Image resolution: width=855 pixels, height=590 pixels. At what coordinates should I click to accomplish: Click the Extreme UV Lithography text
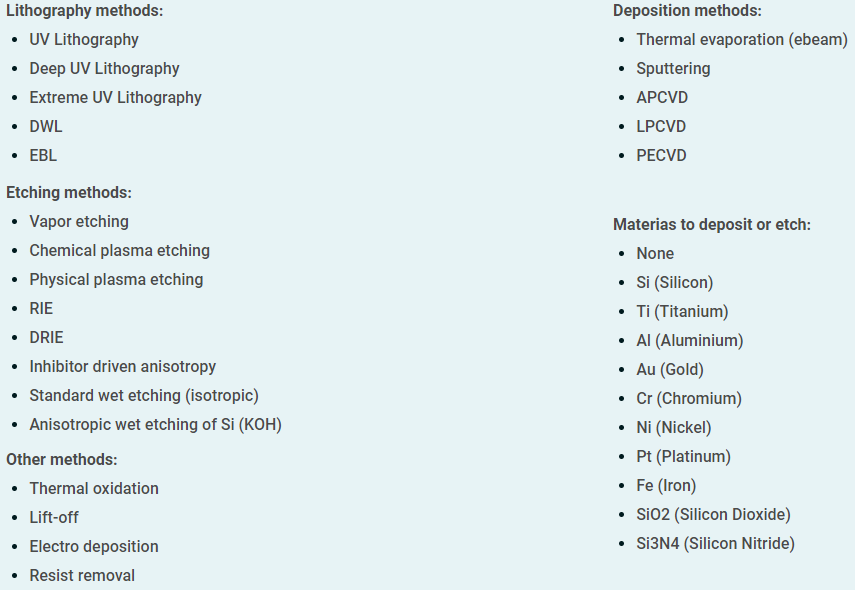pyautogui.click(x=116, y=98)
